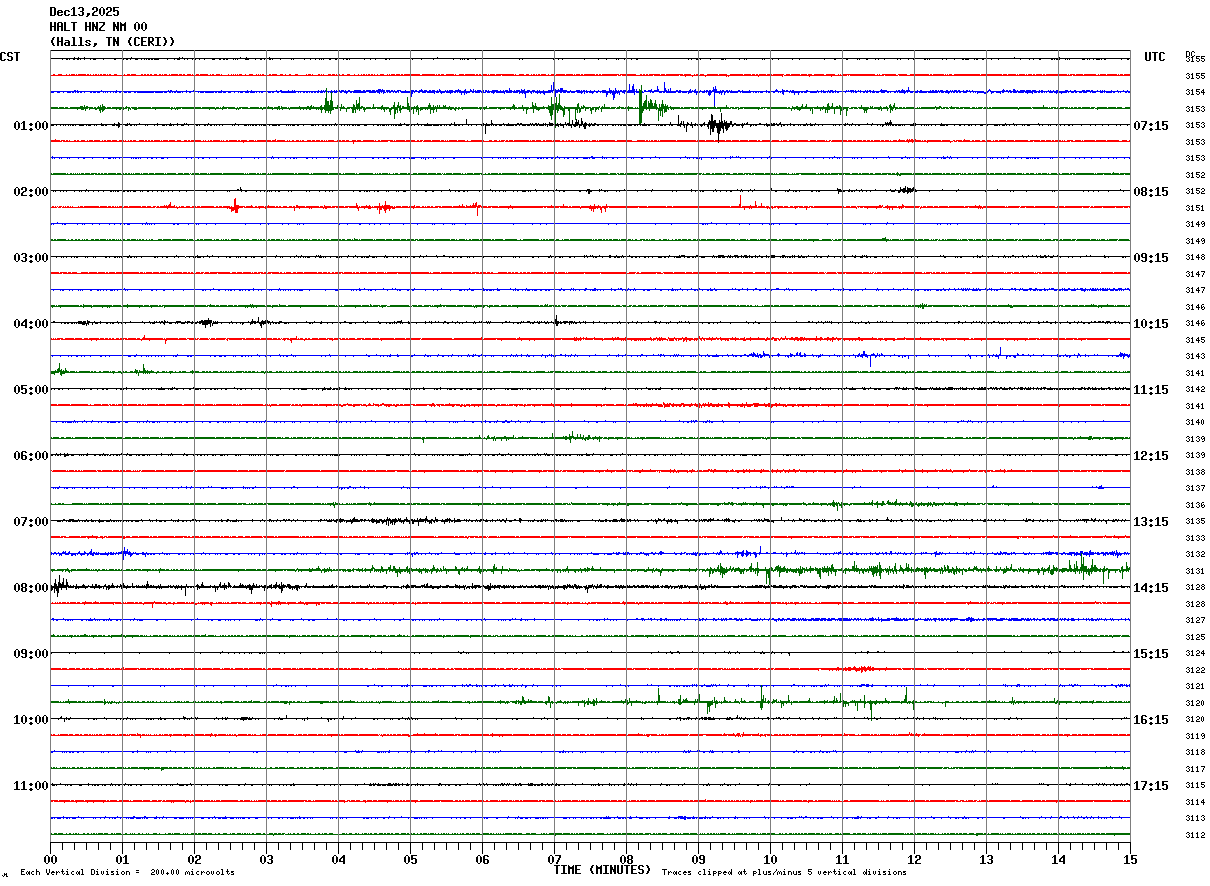This screenshot has width=1210, height=886.
Task: Click the vertical division microvolts scale note
Action: [x=127, y=873]
